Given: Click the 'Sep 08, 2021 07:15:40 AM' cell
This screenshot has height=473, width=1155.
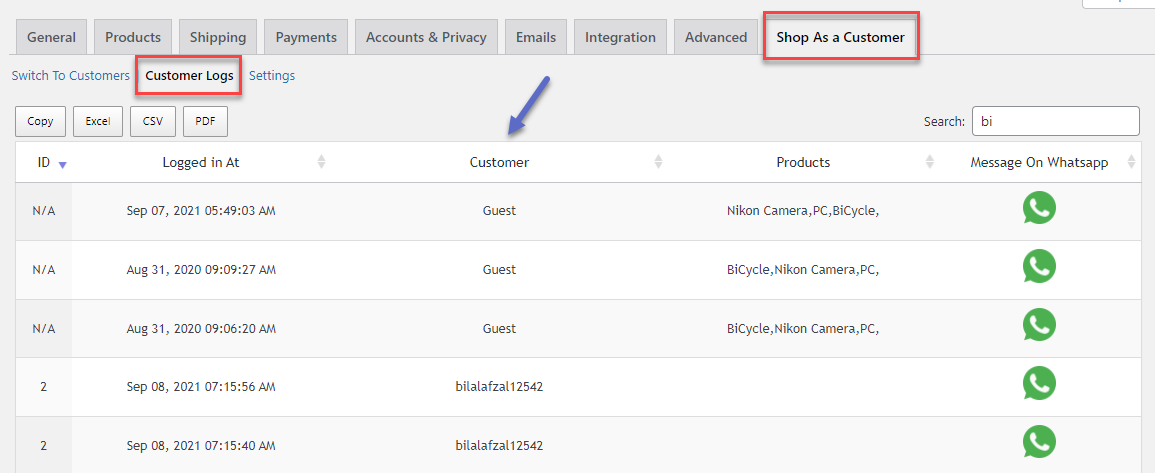Looking at the screenshot, I should click(x=201, y=446).
